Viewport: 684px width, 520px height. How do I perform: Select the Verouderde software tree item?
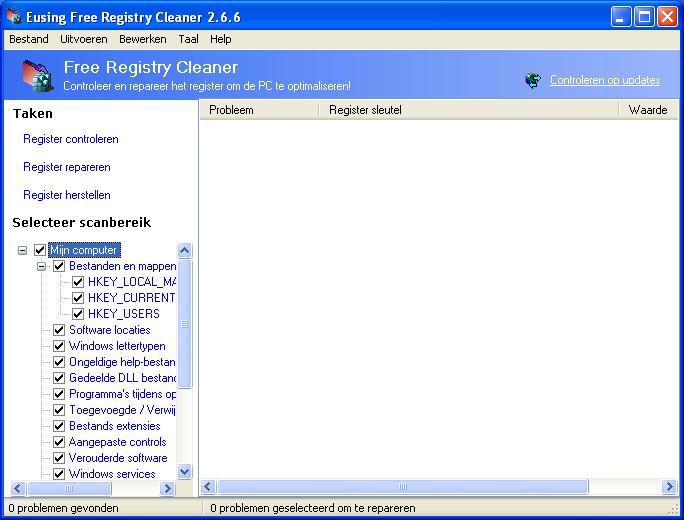118,458
